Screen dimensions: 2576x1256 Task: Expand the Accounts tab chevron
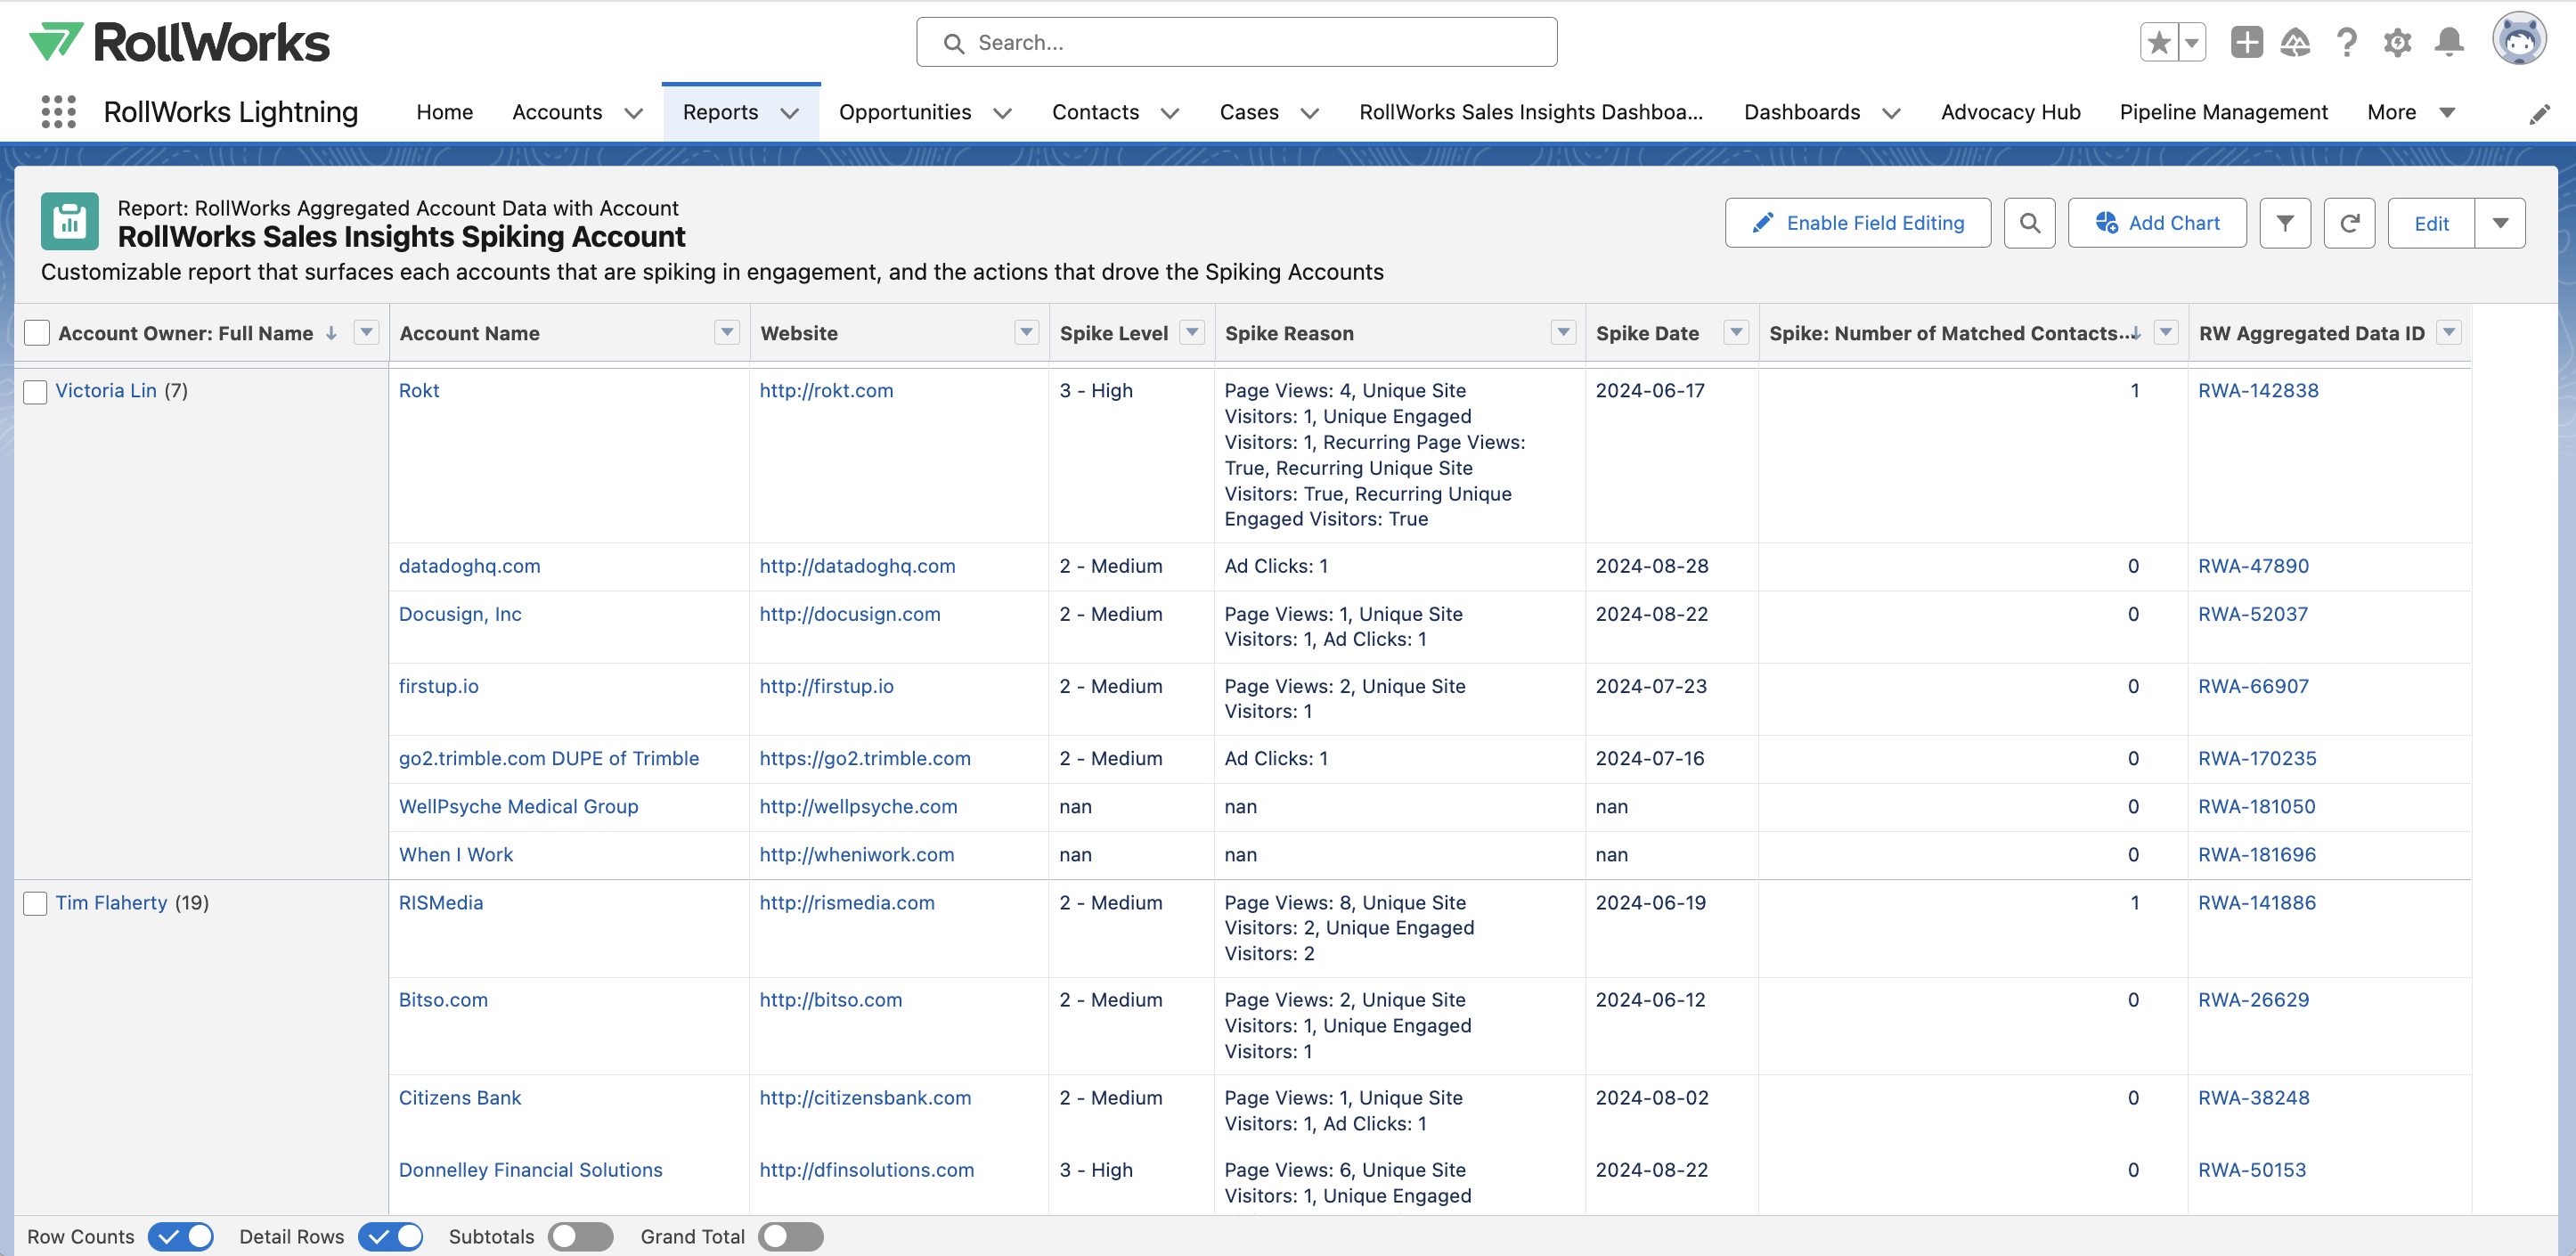point(633,113)
